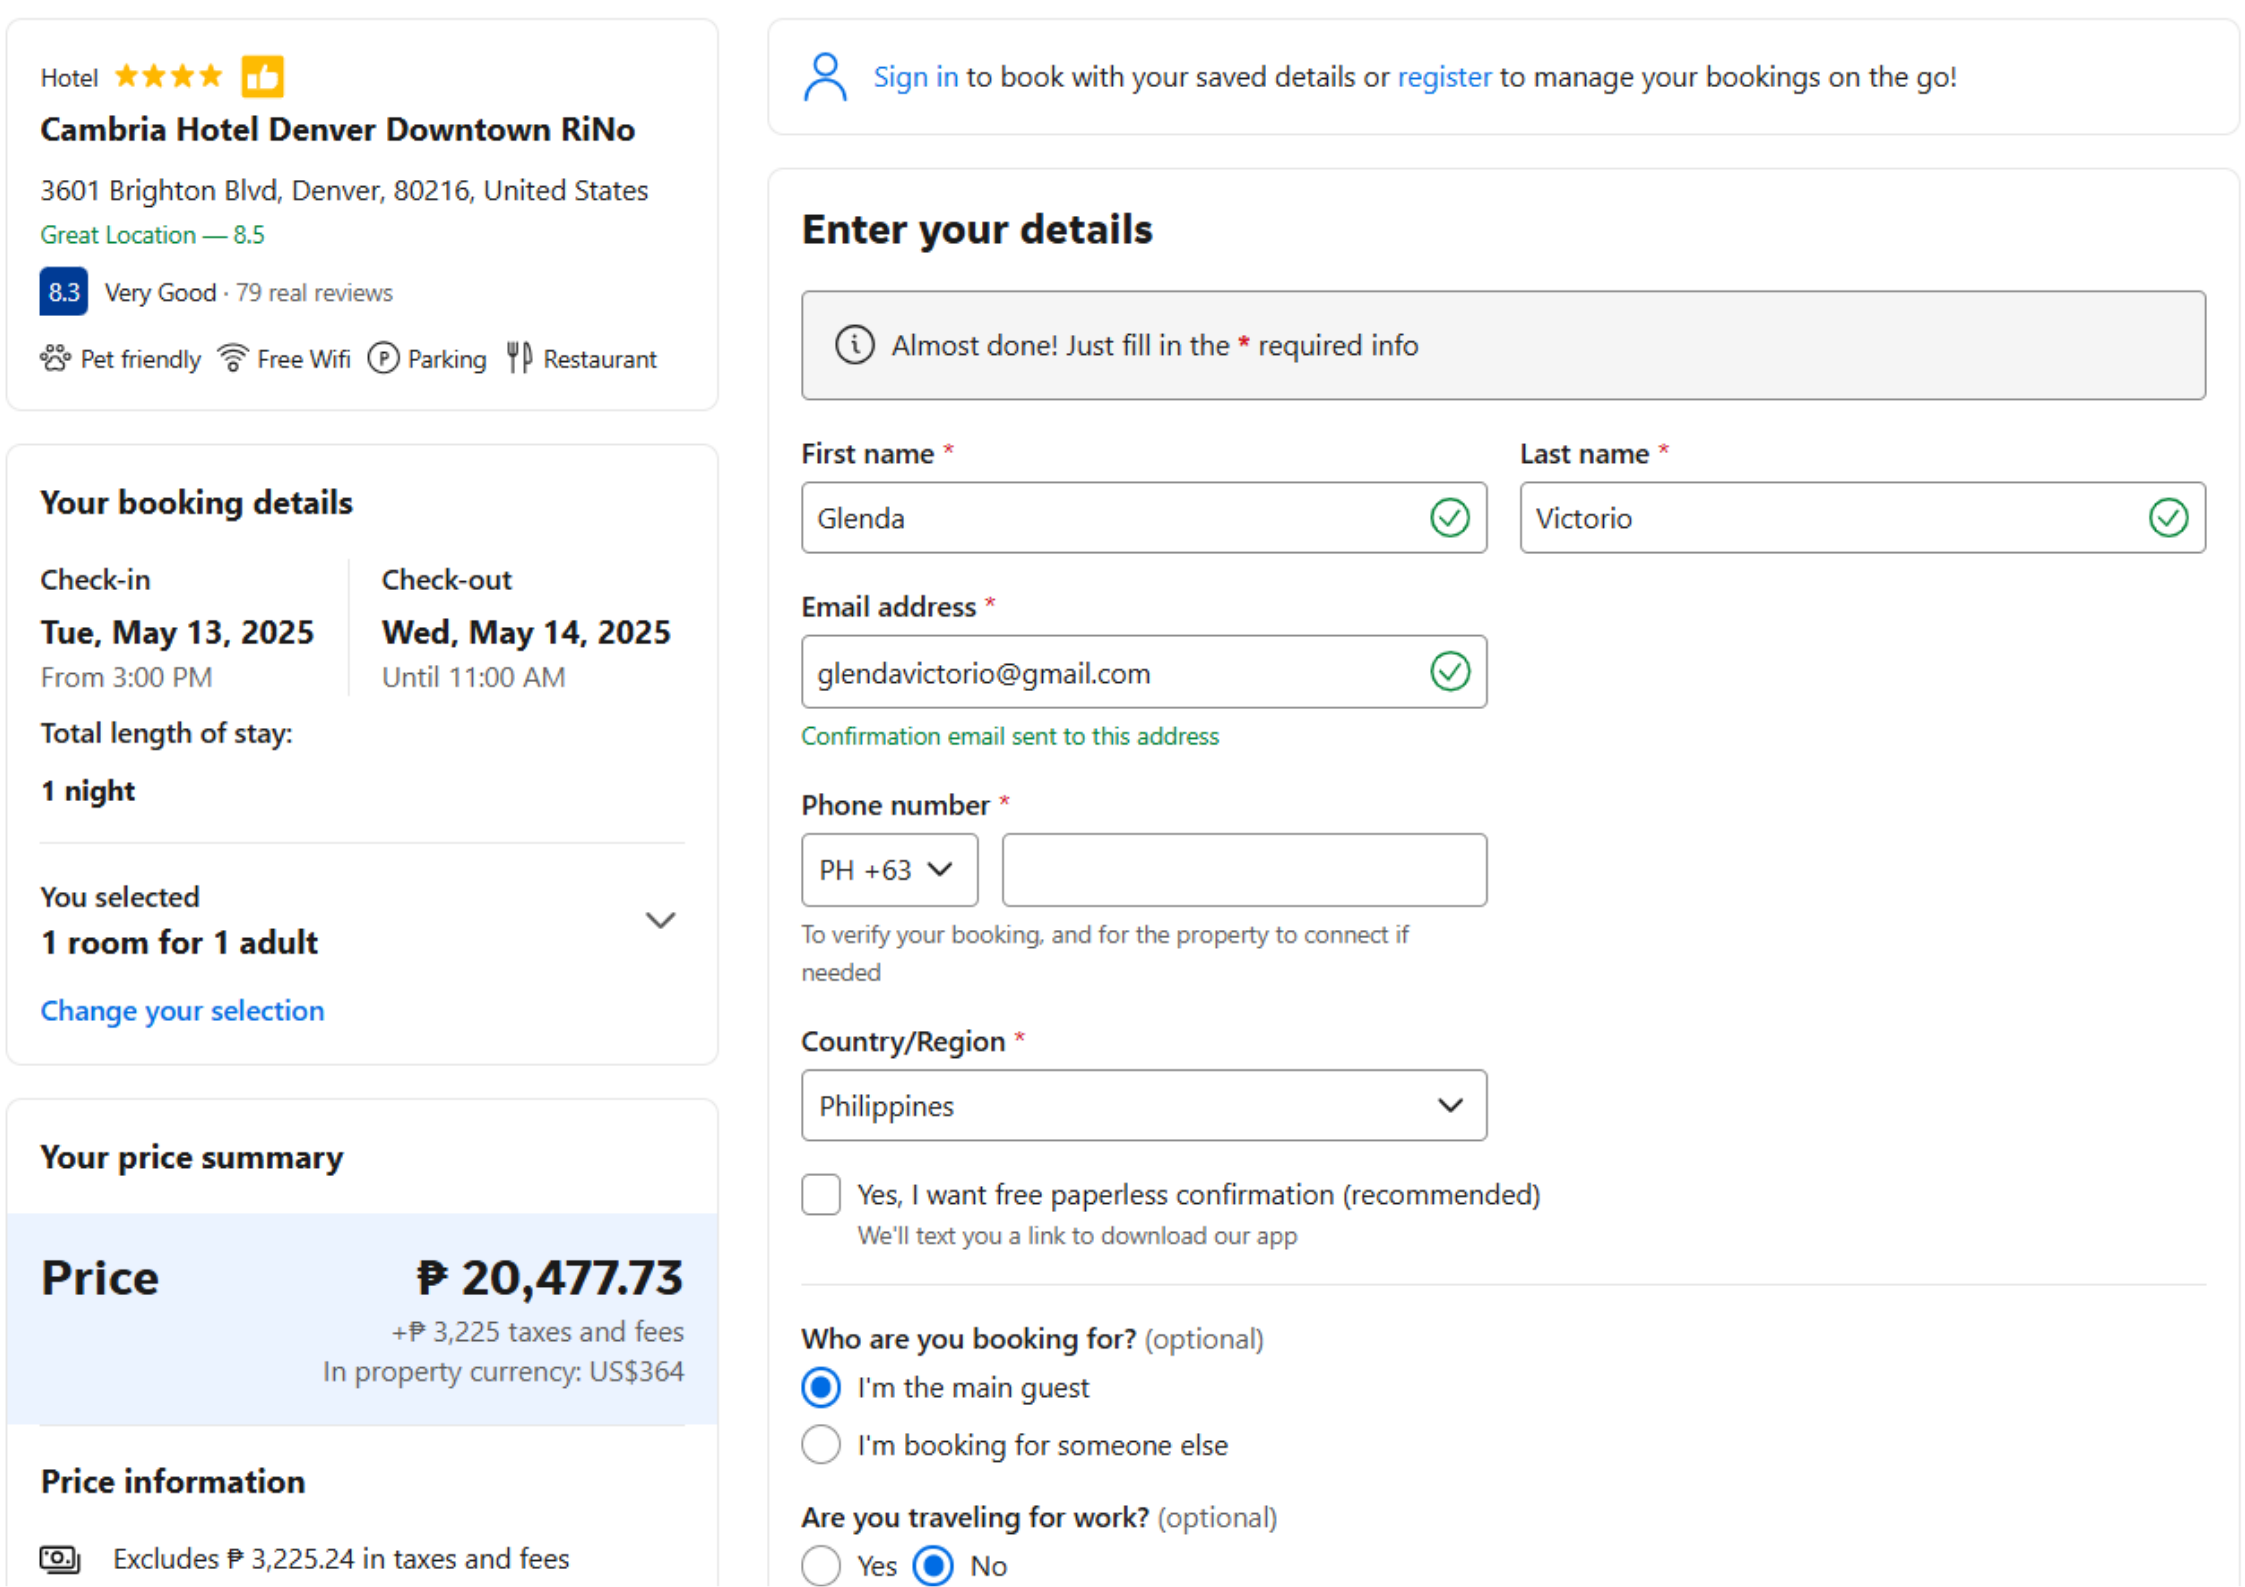The image size is (2245, 1587).
Task: Click the info icon in required banner
Action: tap(854, 345)
